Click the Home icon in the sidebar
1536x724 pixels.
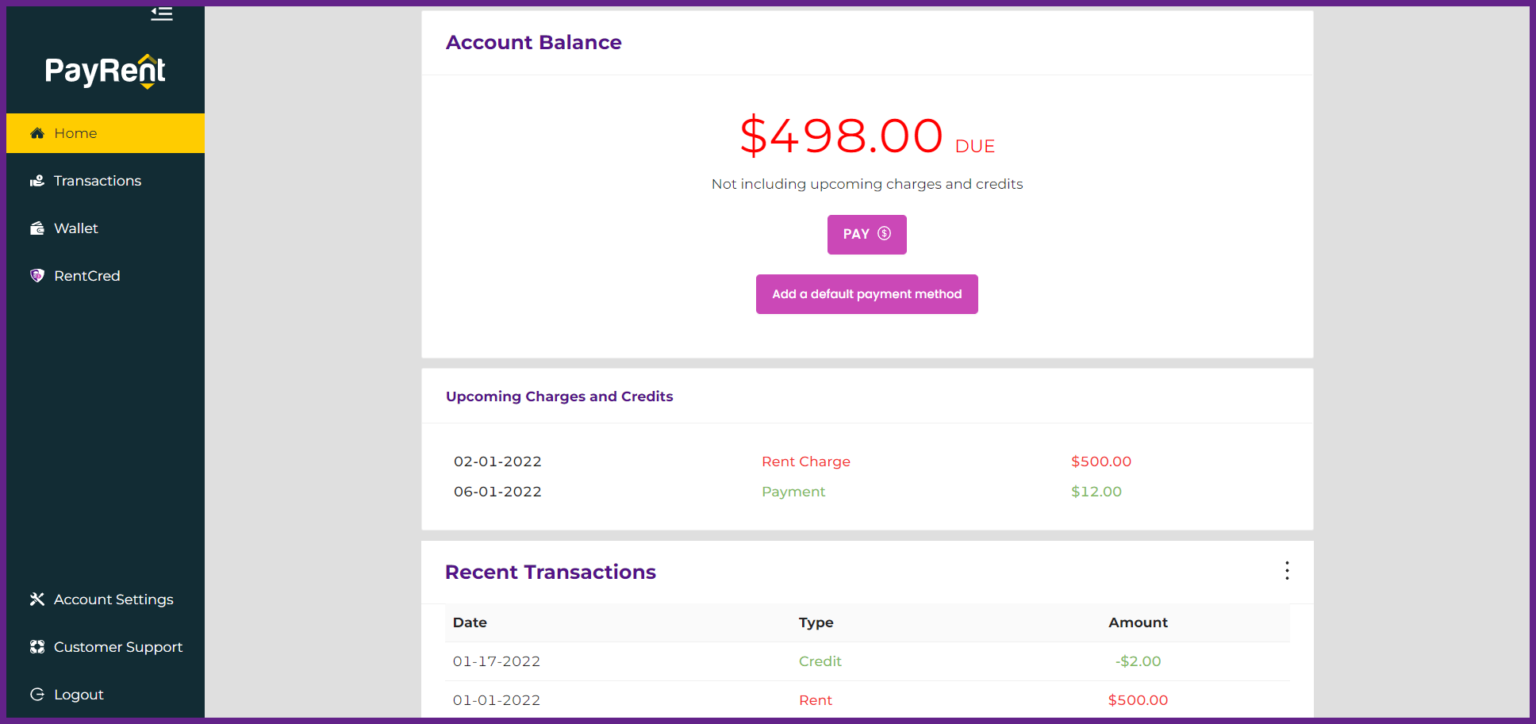tap(37, 132)
